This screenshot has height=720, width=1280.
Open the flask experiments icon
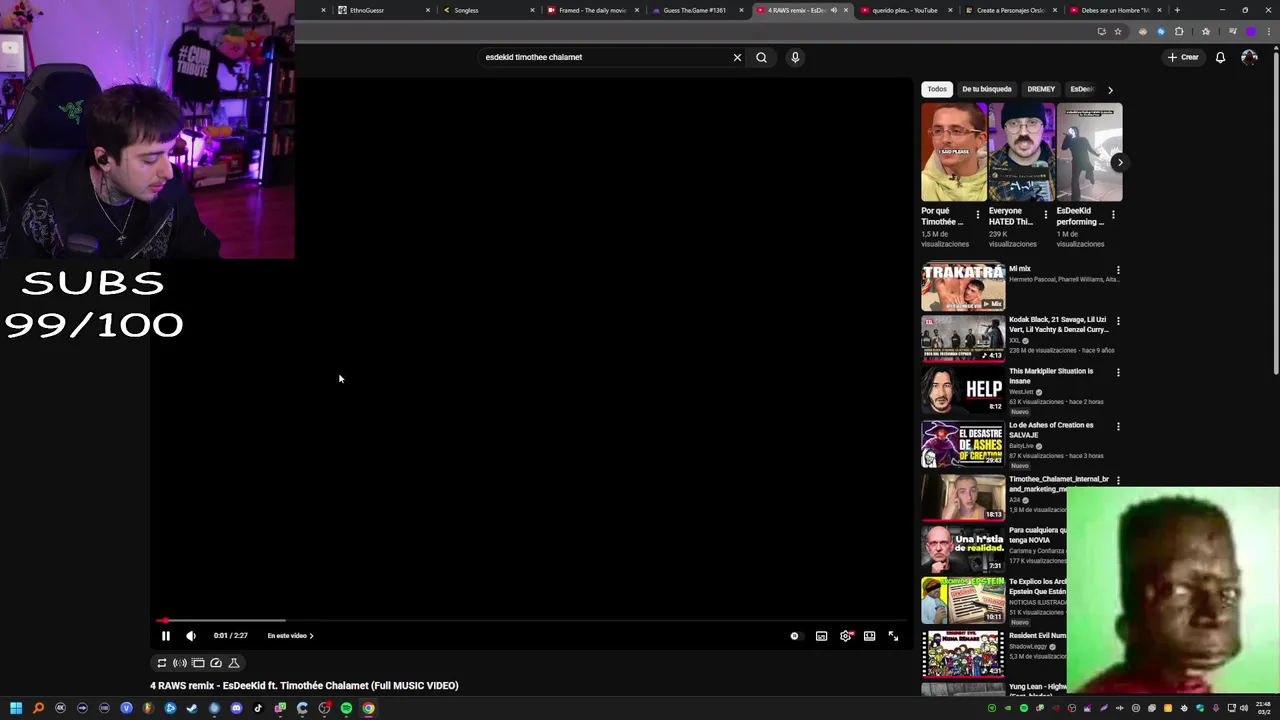(234, 663)
